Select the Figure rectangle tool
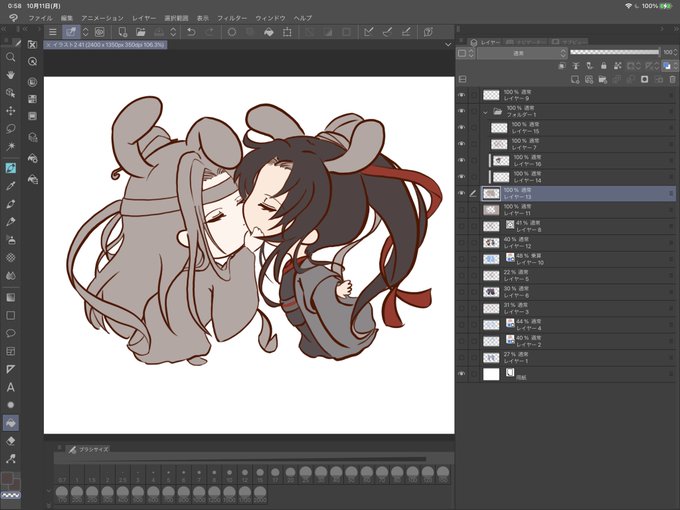The width and height of the screenshot is (680, 510). tap(11, 315)
